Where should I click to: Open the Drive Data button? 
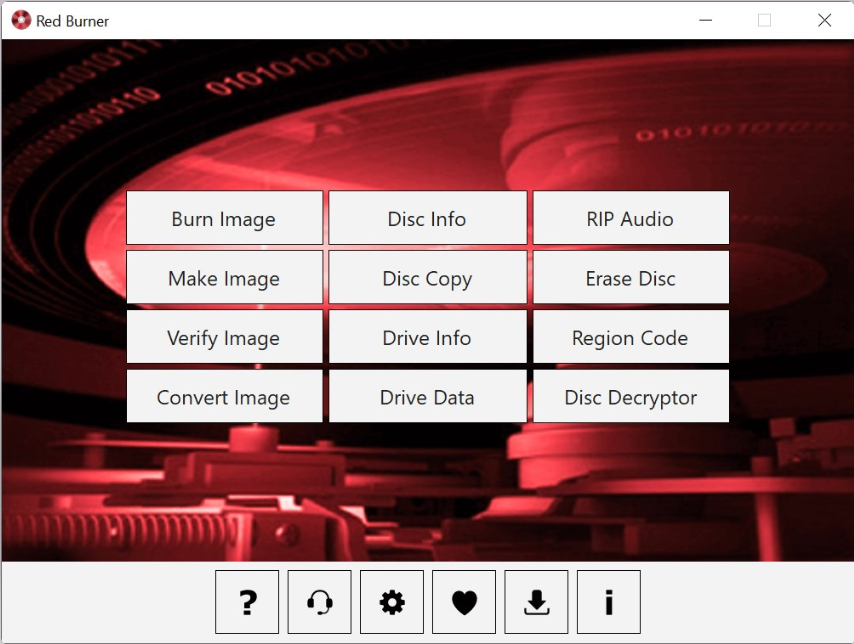coord(427,397)
